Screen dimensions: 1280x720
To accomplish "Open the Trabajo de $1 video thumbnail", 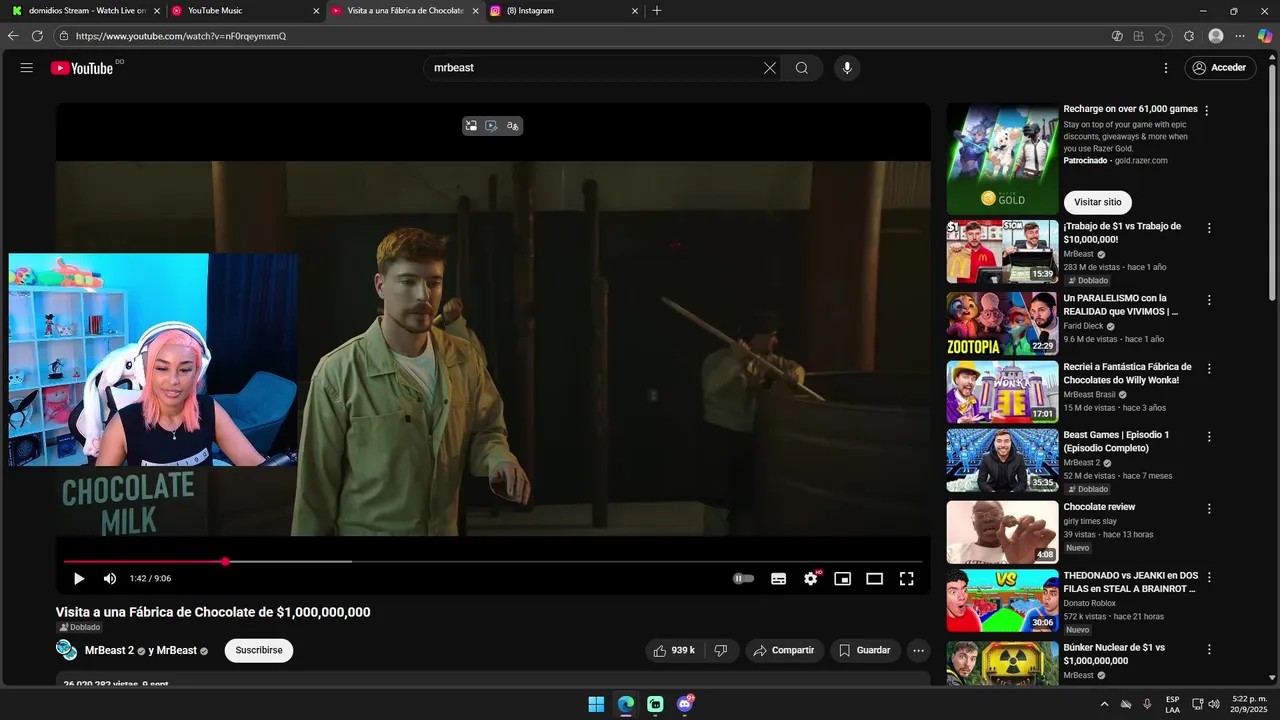I will tap(1002, 252).
